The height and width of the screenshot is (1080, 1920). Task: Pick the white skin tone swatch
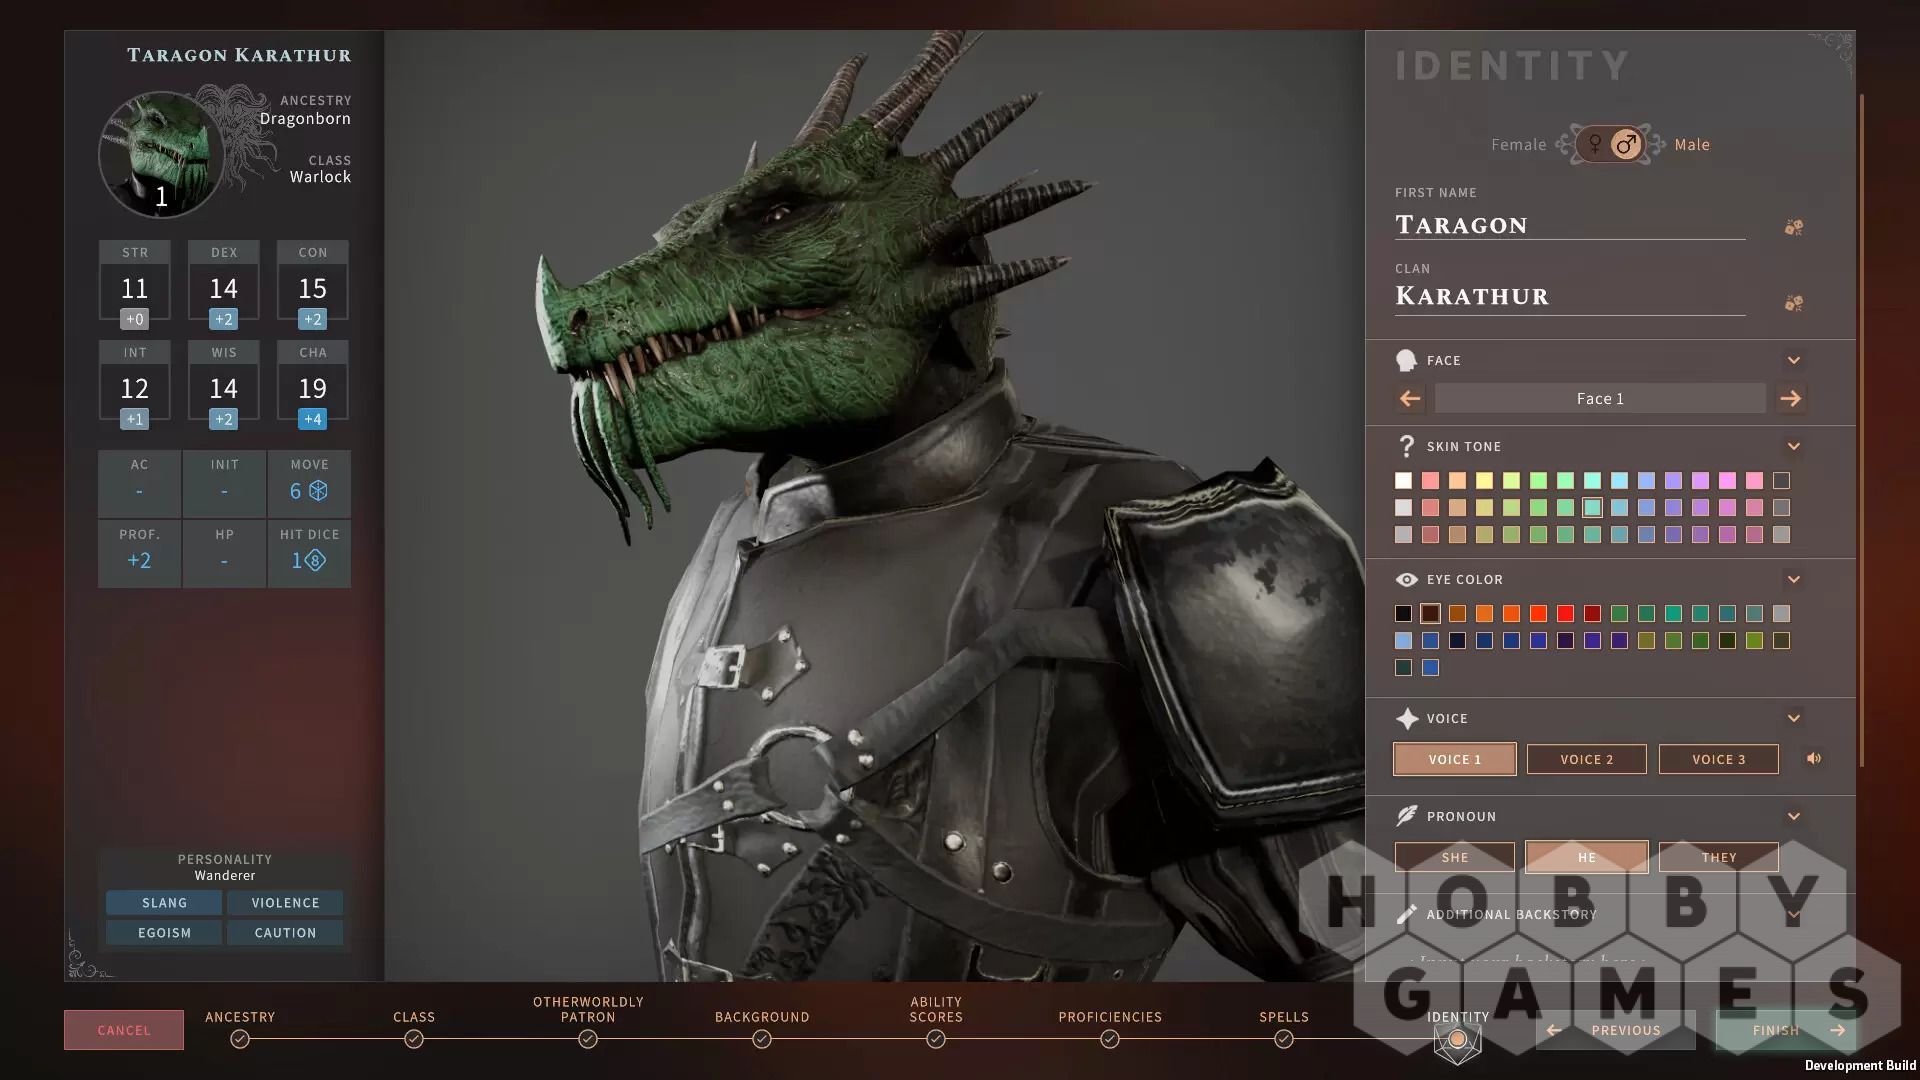1403,481
